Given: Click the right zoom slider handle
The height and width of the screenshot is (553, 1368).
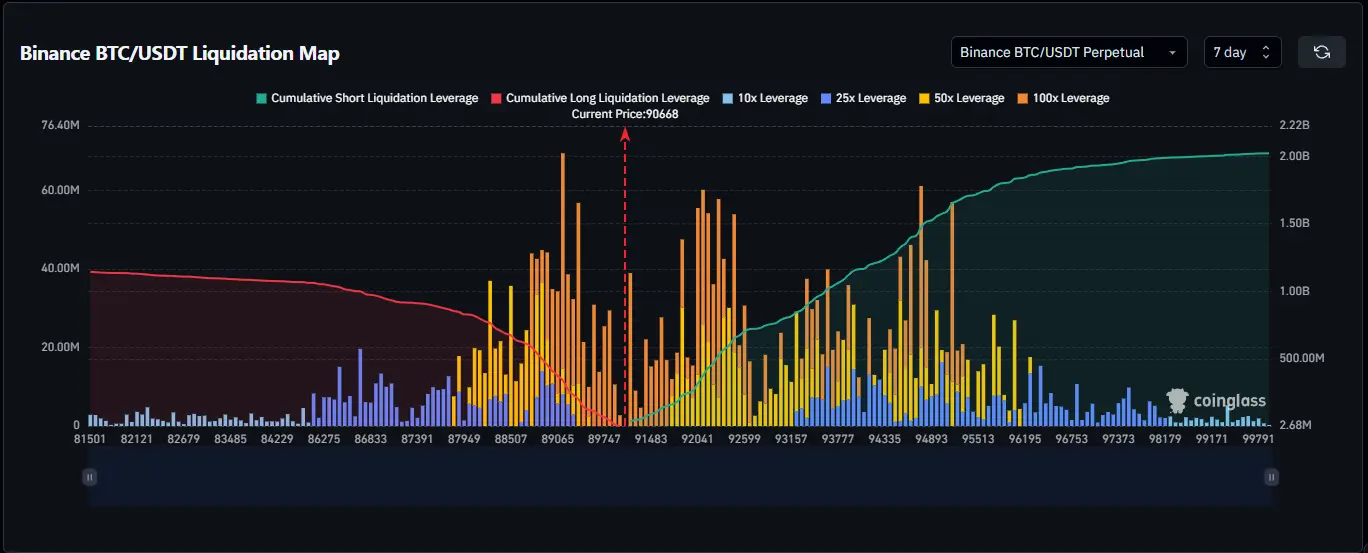Looking at the screenshot, I should (x=1271, y=477).
